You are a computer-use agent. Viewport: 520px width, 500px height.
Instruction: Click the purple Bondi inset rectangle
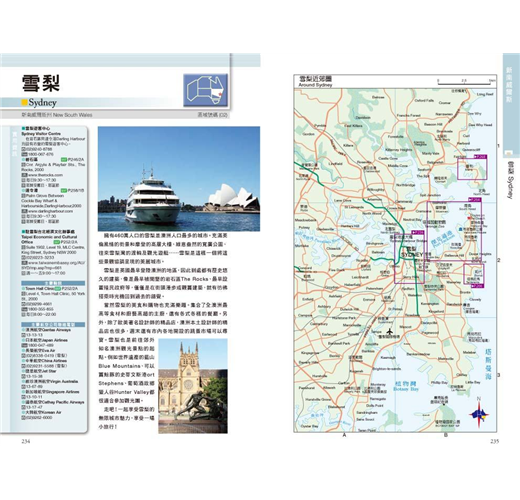(x=474, y=274)
